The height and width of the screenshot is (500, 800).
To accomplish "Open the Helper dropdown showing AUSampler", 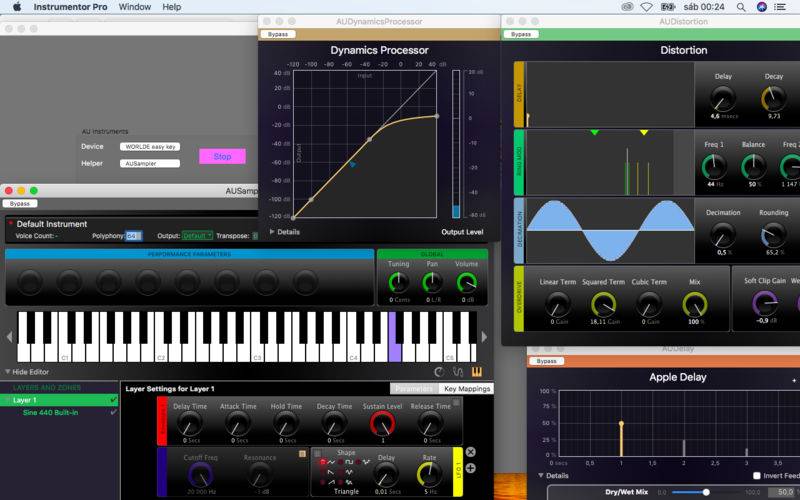I will (x=150, y=163).
